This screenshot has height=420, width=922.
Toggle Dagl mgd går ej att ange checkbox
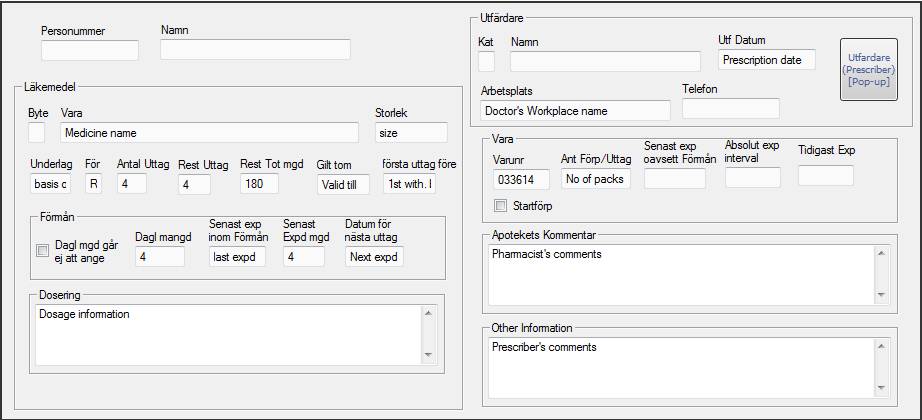[42, 251]
